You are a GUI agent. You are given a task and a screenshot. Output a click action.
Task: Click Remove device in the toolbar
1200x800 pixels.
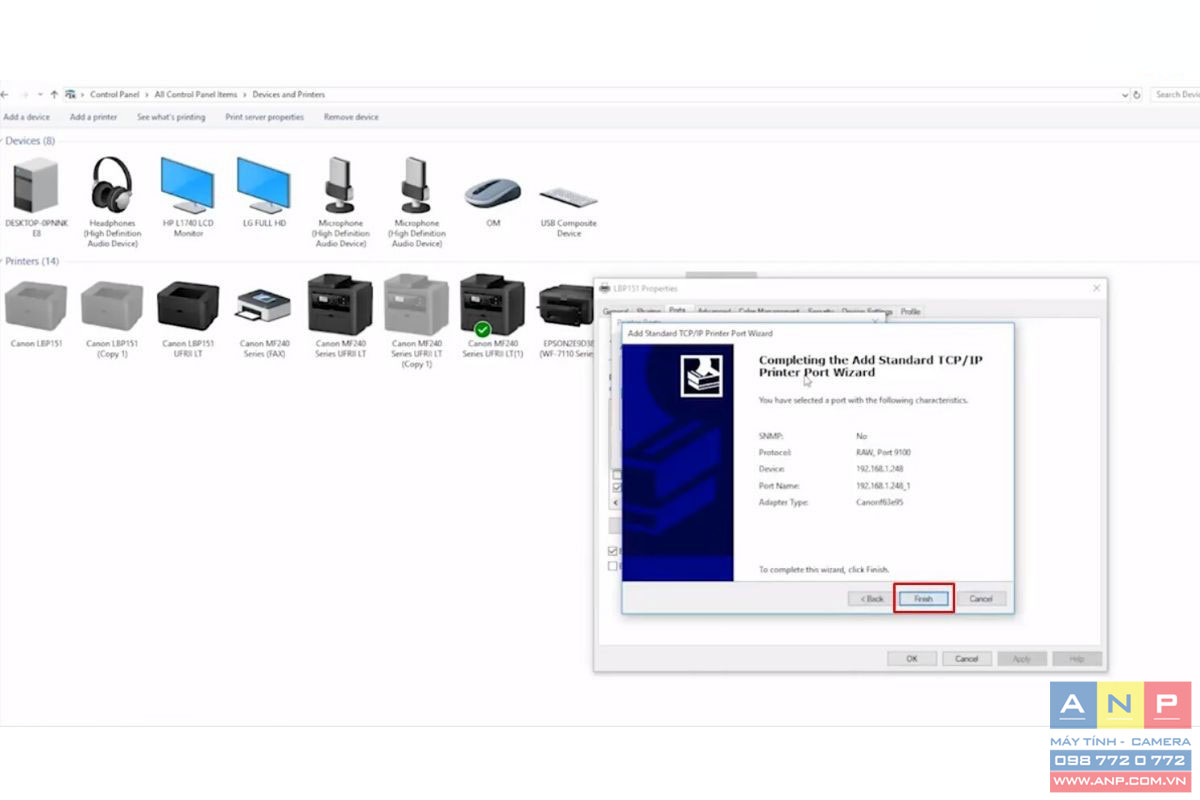coord(351,117)
